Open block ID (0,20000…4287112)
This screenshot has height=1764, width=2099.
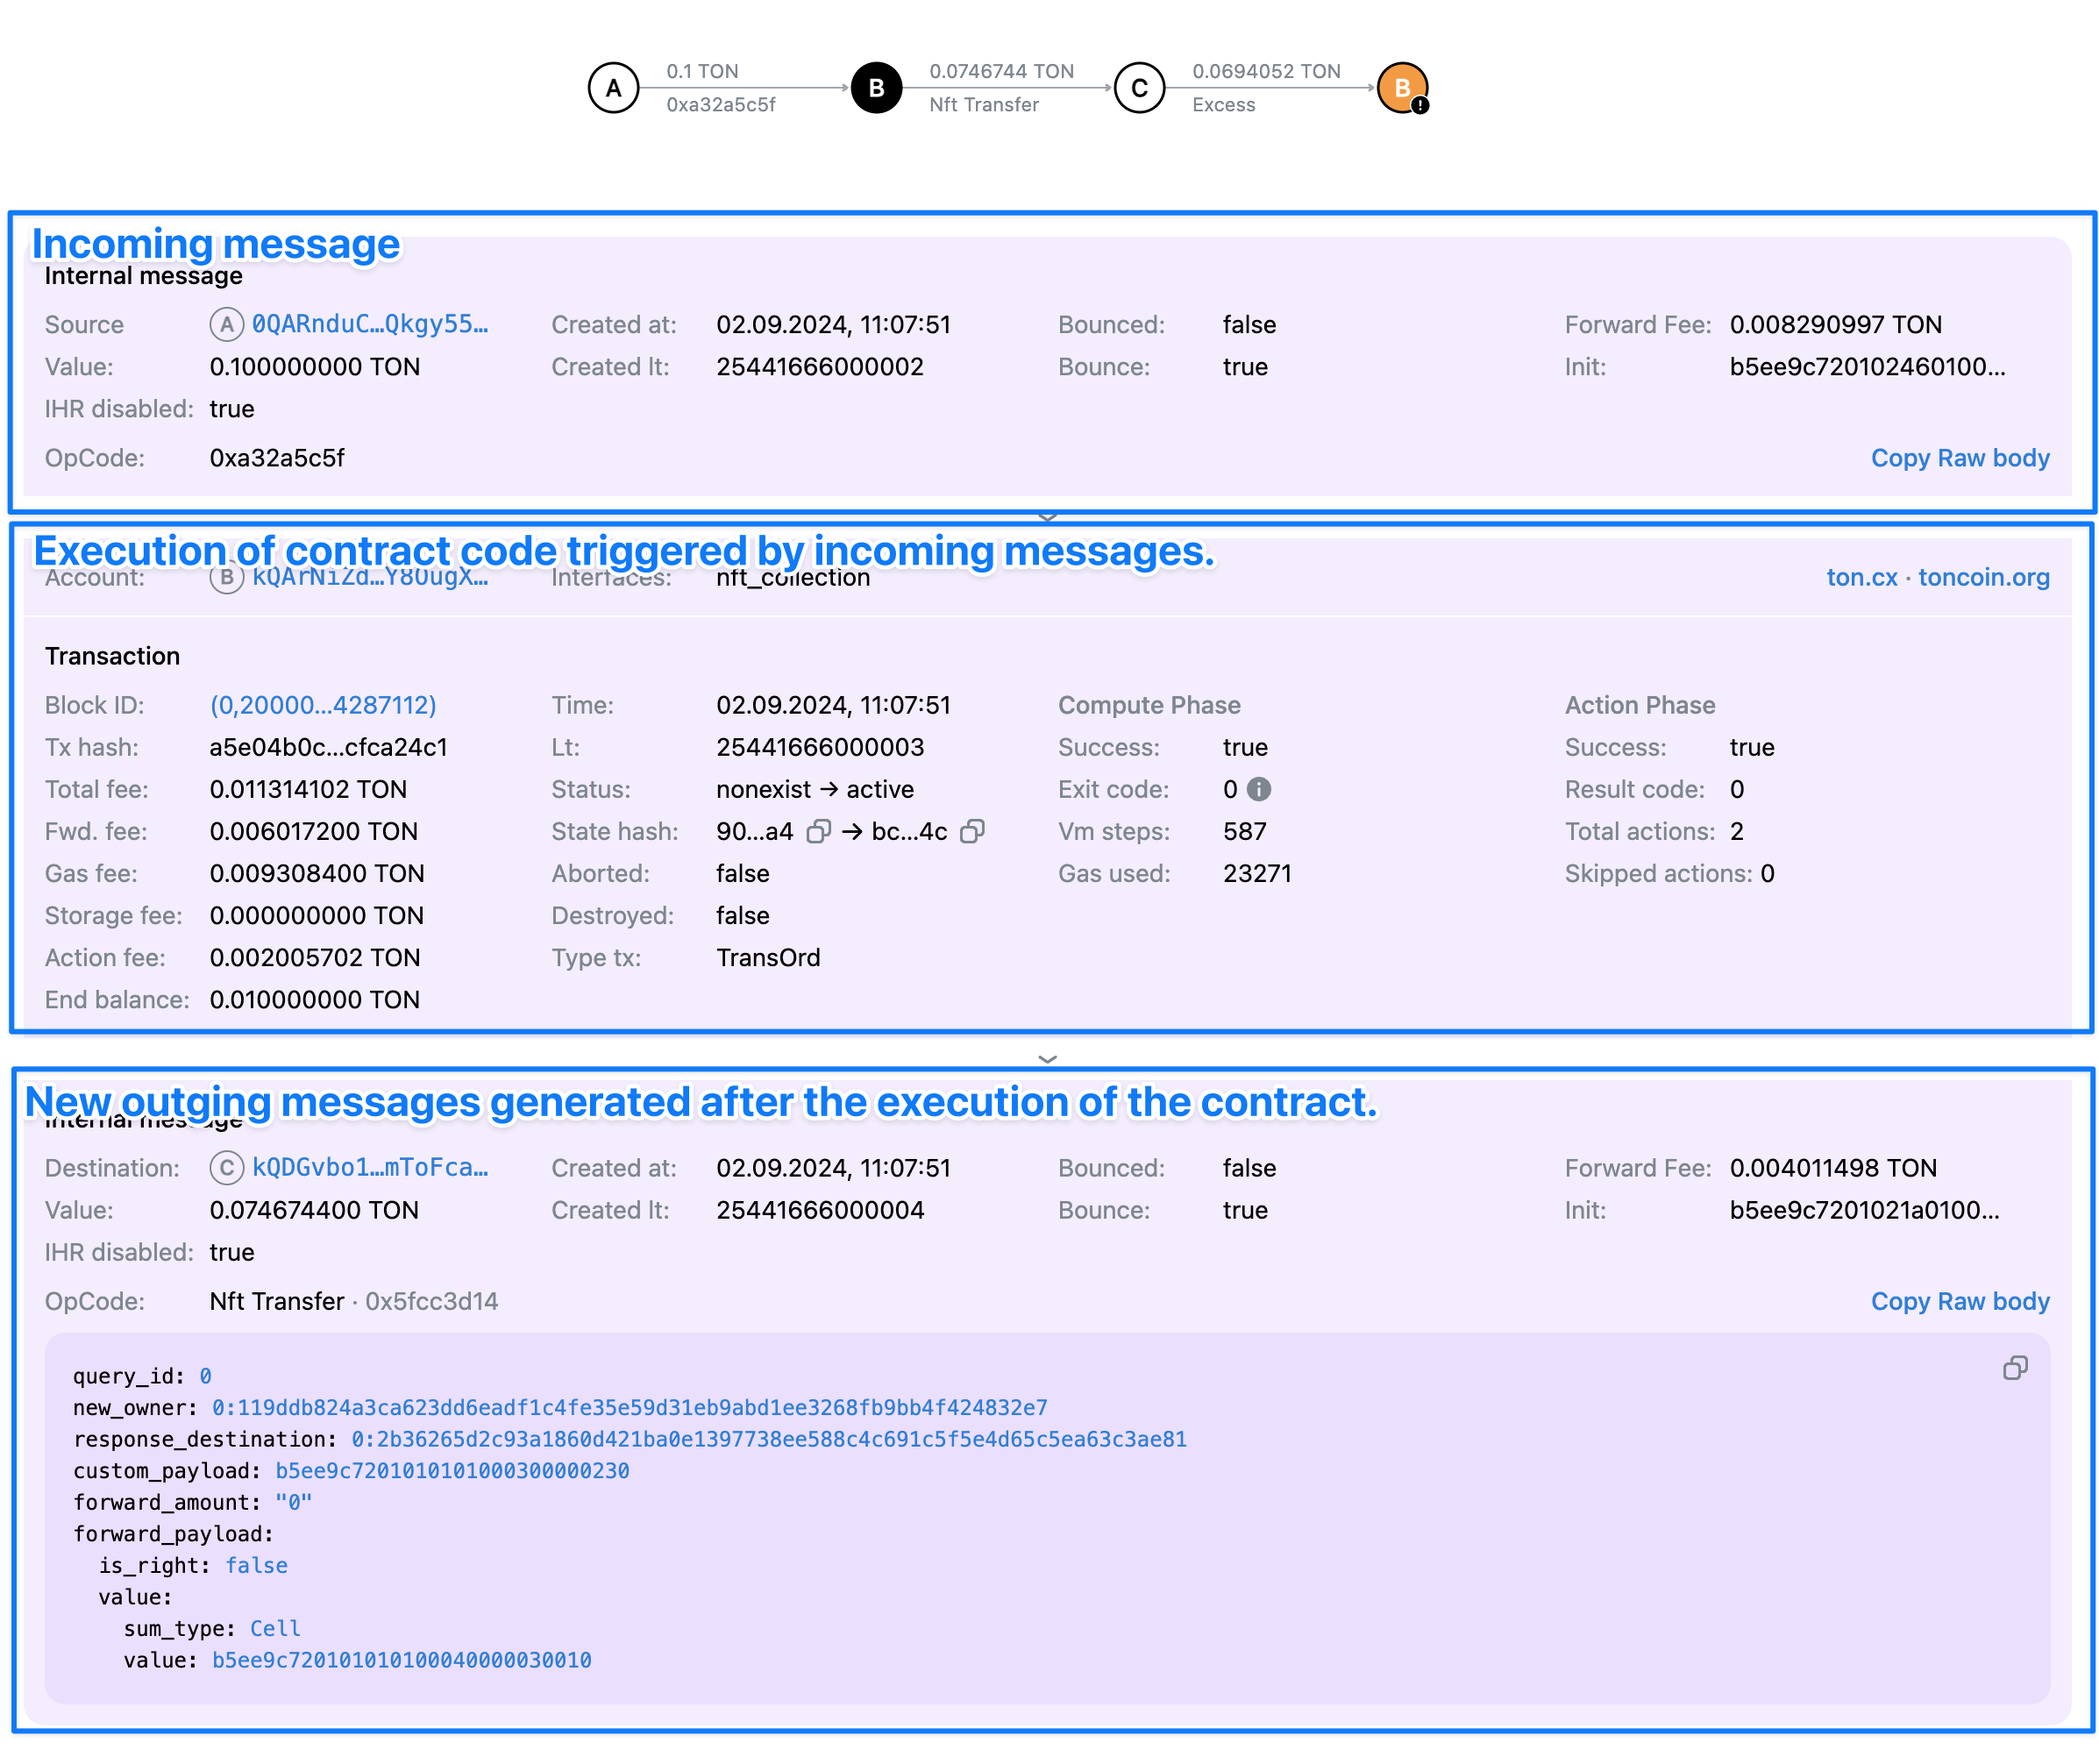click(x=322, y=706)
